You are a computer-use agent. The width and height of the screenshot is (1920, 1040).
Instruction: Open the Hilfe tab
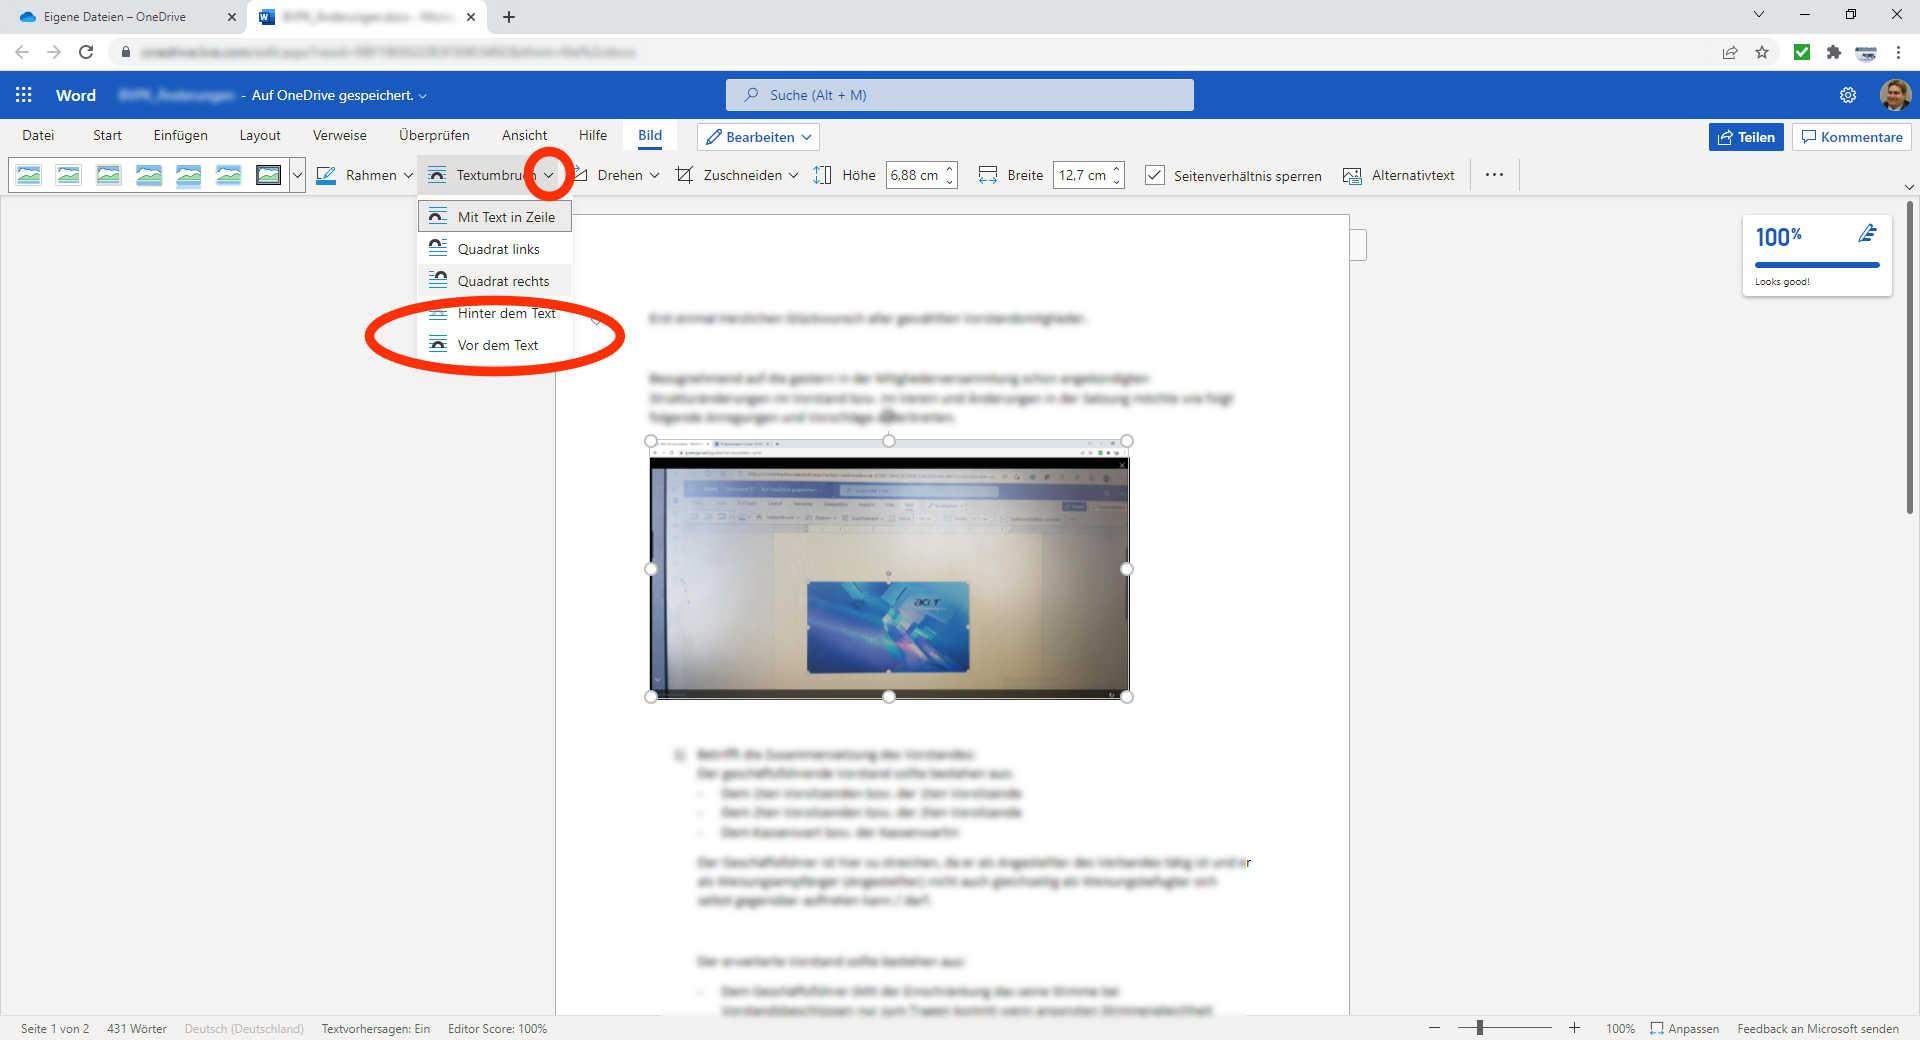[592, 135]
